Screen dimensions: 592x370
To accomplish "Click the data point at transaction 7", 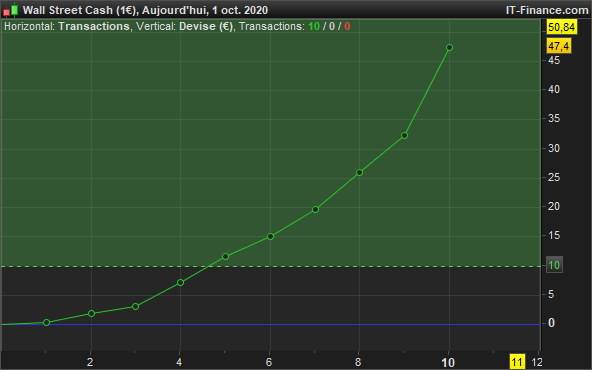I will [315, 210].
